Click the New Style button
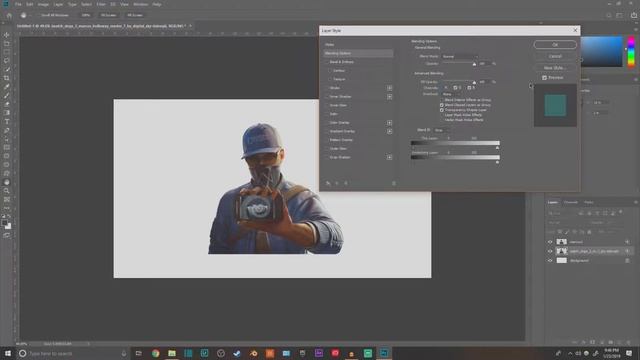 (555, 68)
